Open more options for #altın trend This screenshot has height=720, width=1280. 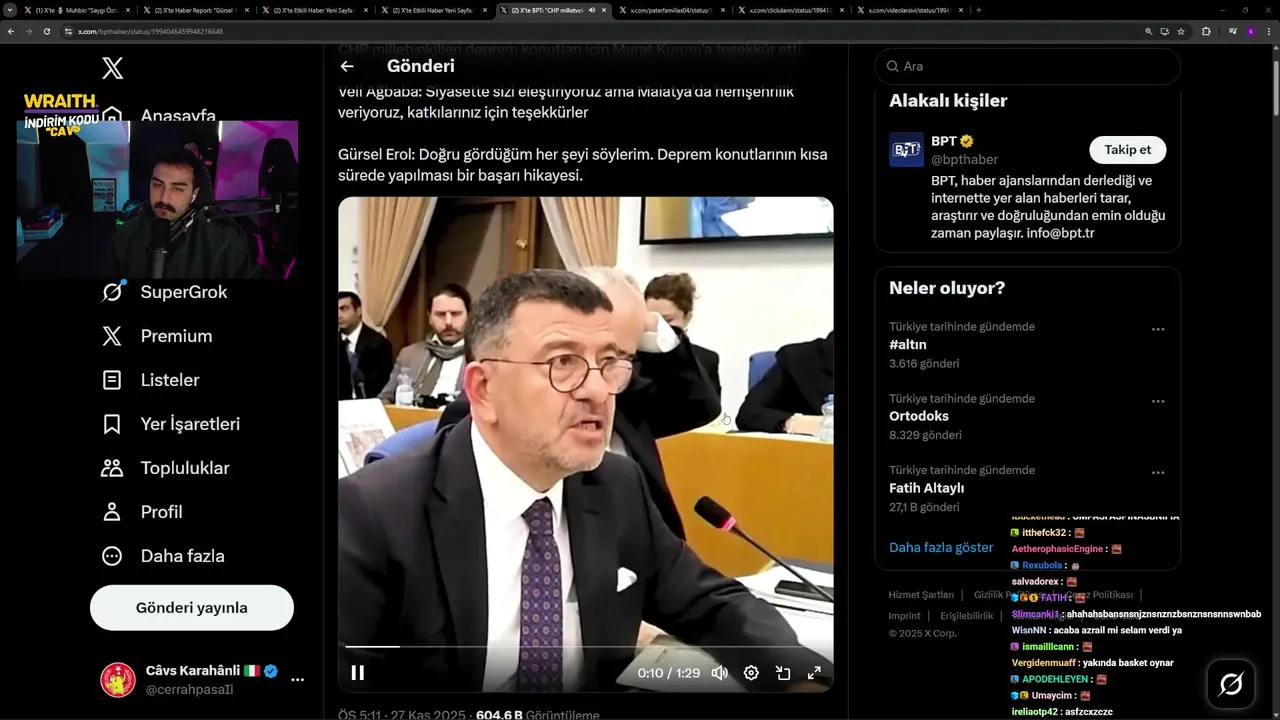pyautogui.click(x=1158, y=329)
